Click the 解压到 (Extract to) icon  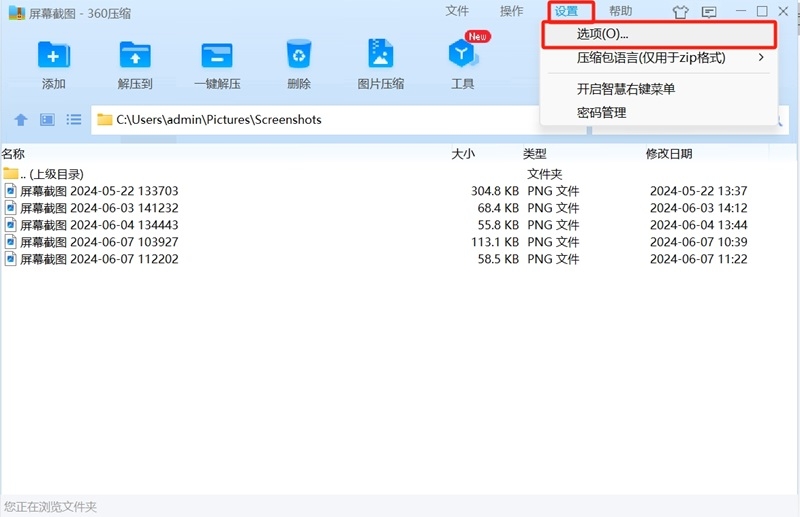(135, 55)
